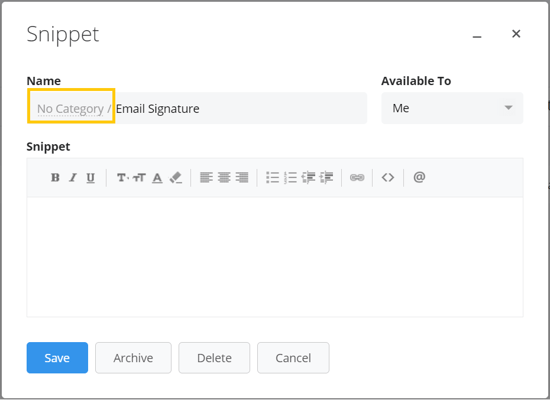
Task: Insert a numbered list
Action: 290,178
